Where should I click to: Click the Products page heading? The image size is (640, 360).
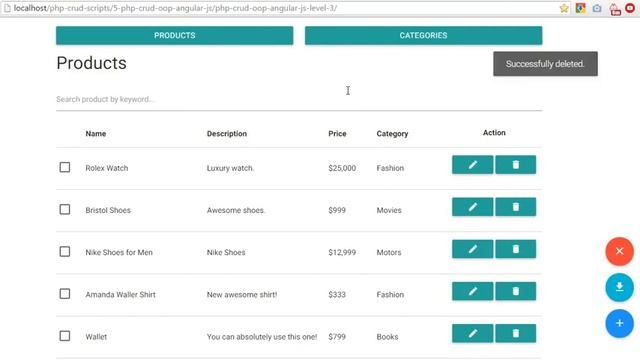pyautogui.click(x=91, y=63)
